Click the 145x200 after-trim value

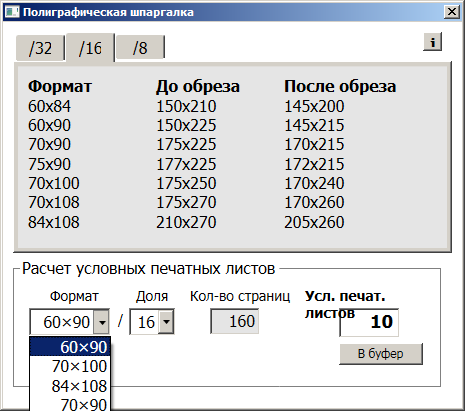(x=314, y=106)
